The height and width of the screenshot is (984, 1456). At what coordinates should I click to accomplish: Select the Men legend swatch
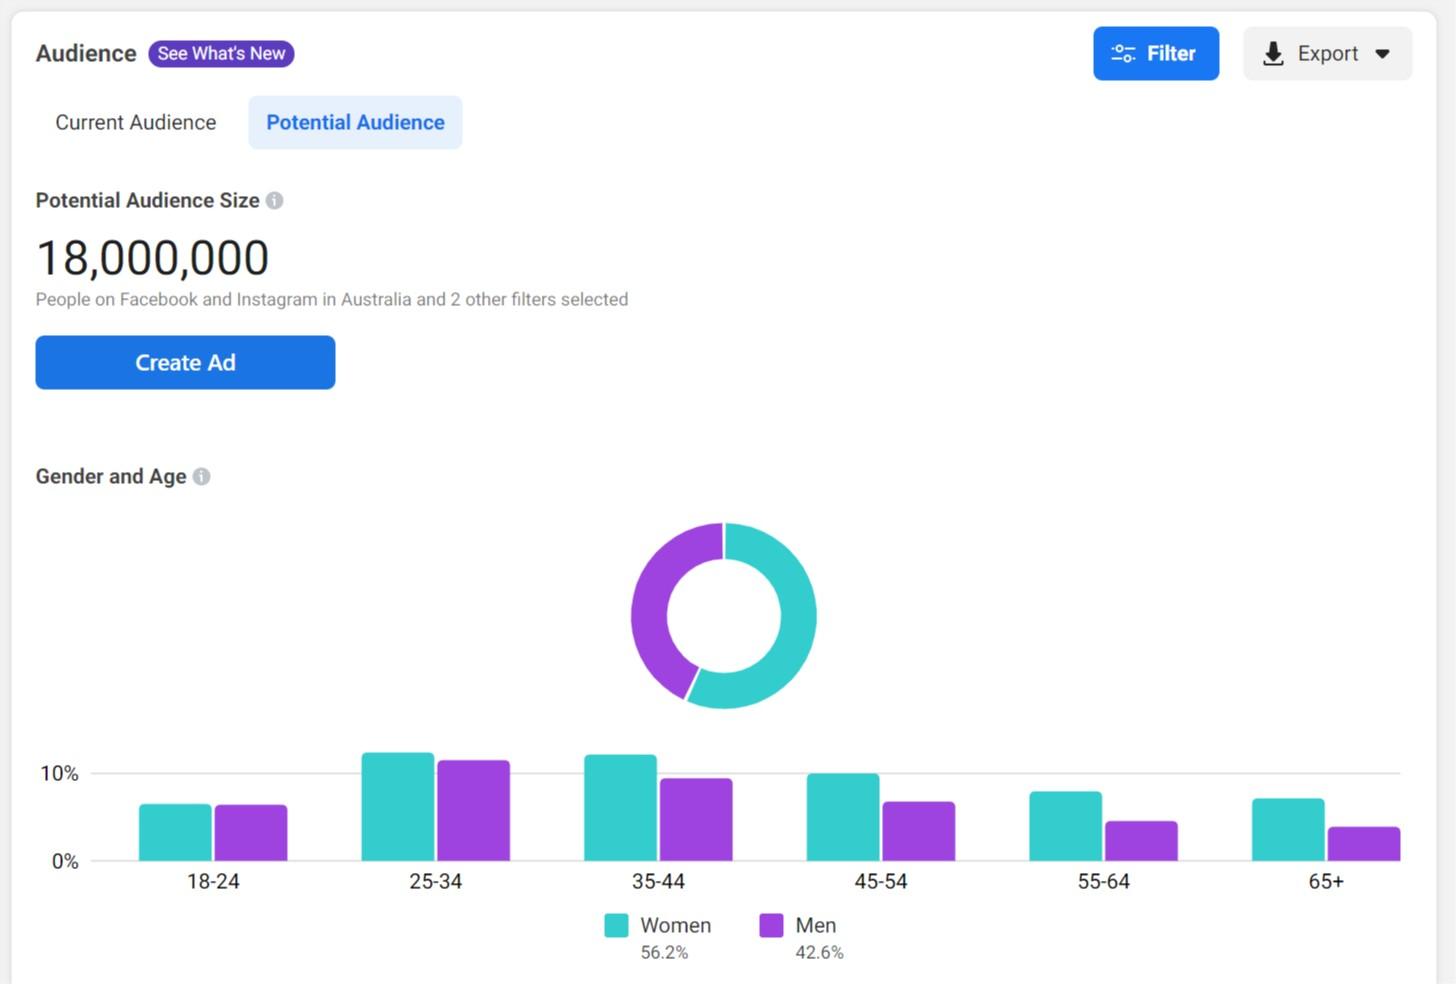770,925
